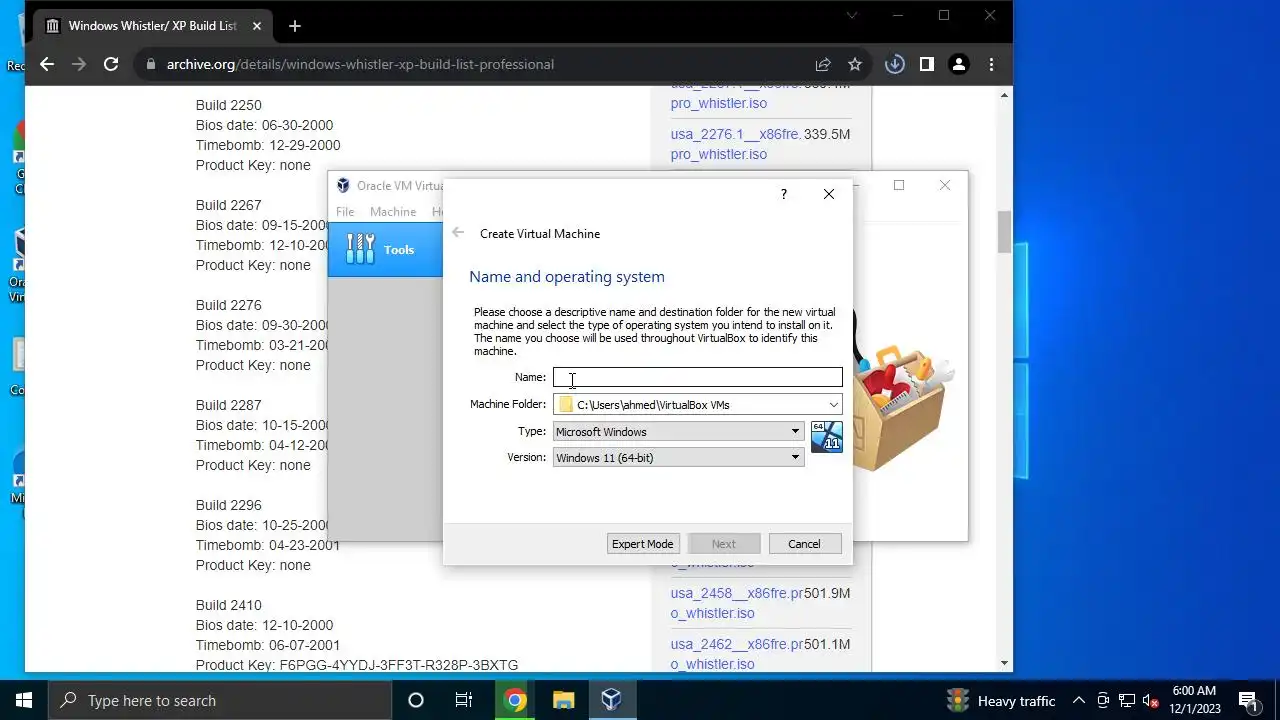Click volume muted icon in tray
The image size is (1280, 720).
tap(1151, 700)
